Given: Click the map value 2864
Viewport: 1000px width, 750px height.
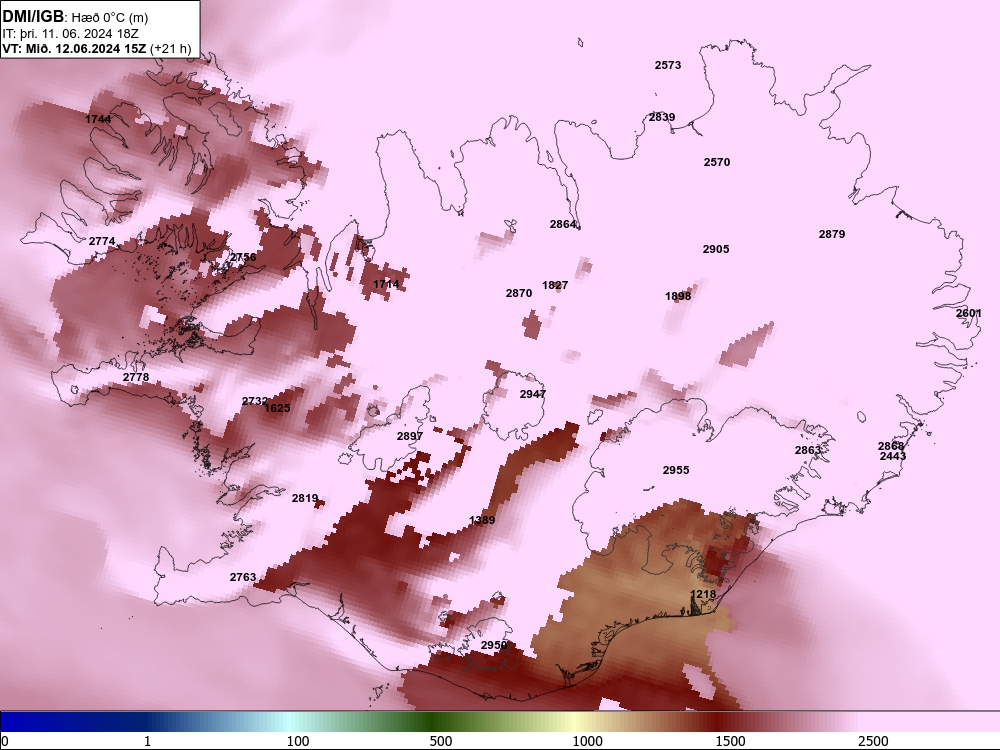Looking at the screenshot, I should coord(563,224).
